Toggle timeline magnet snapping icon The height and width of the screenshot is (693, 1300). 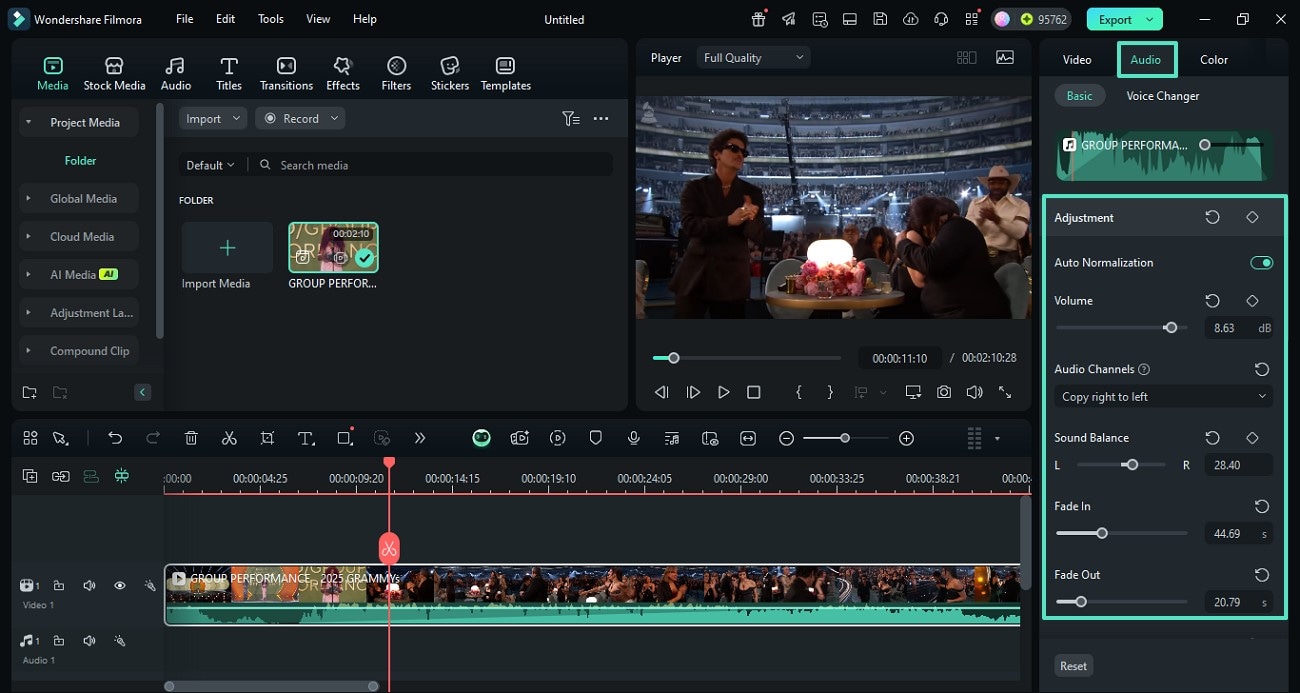pyautogui.click(x=121, y=476)
